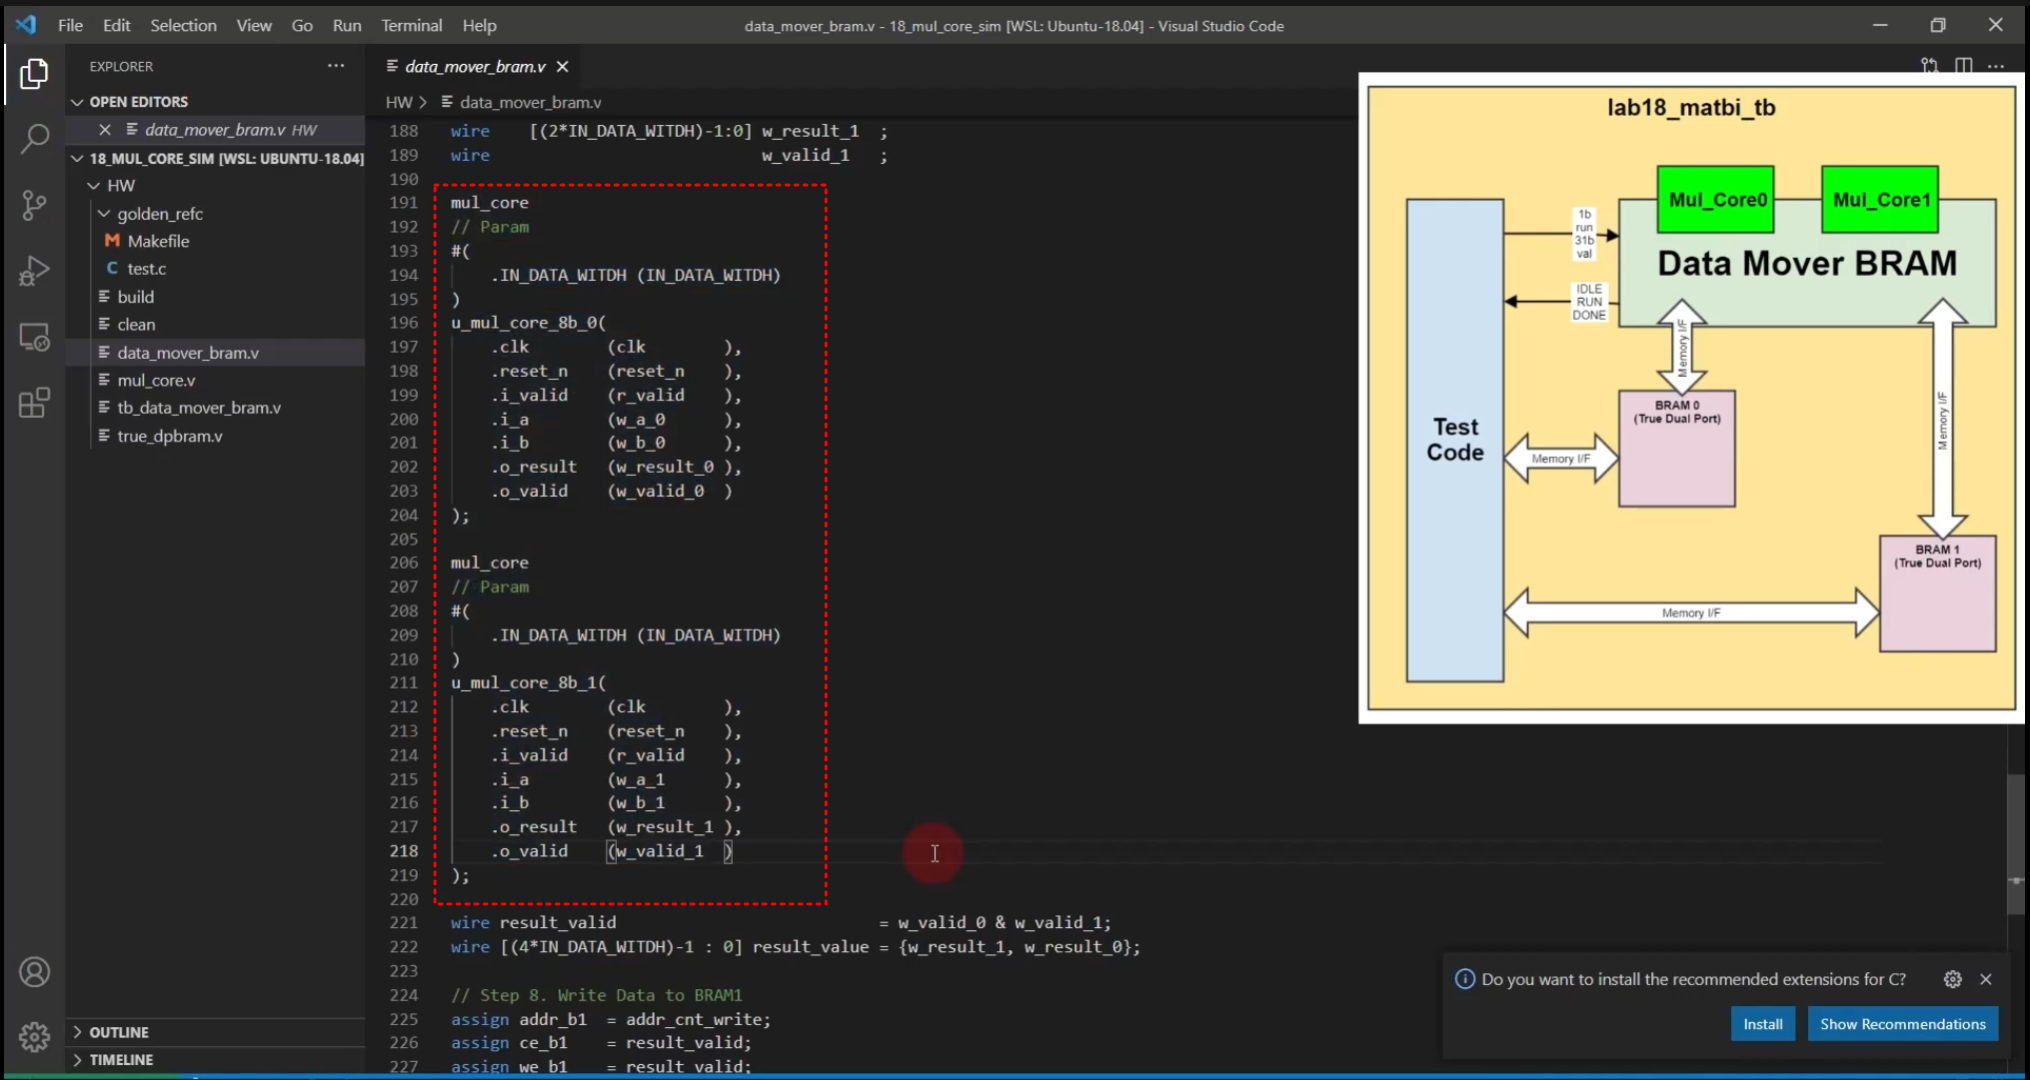Screen dimensions: 2030x1080
Task: Close the data_mover_bram.v editor tab
Action: click(x=563, y=66)
